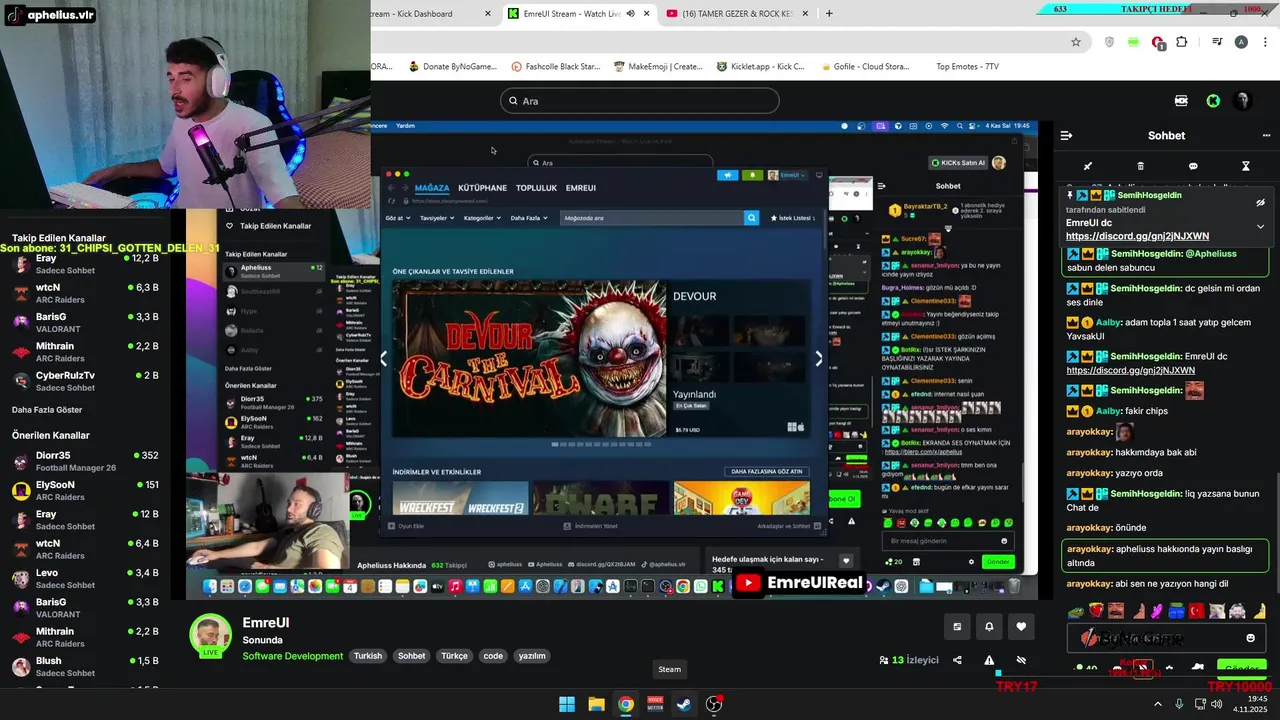
Task: Select the code tag
Action: 493,656
